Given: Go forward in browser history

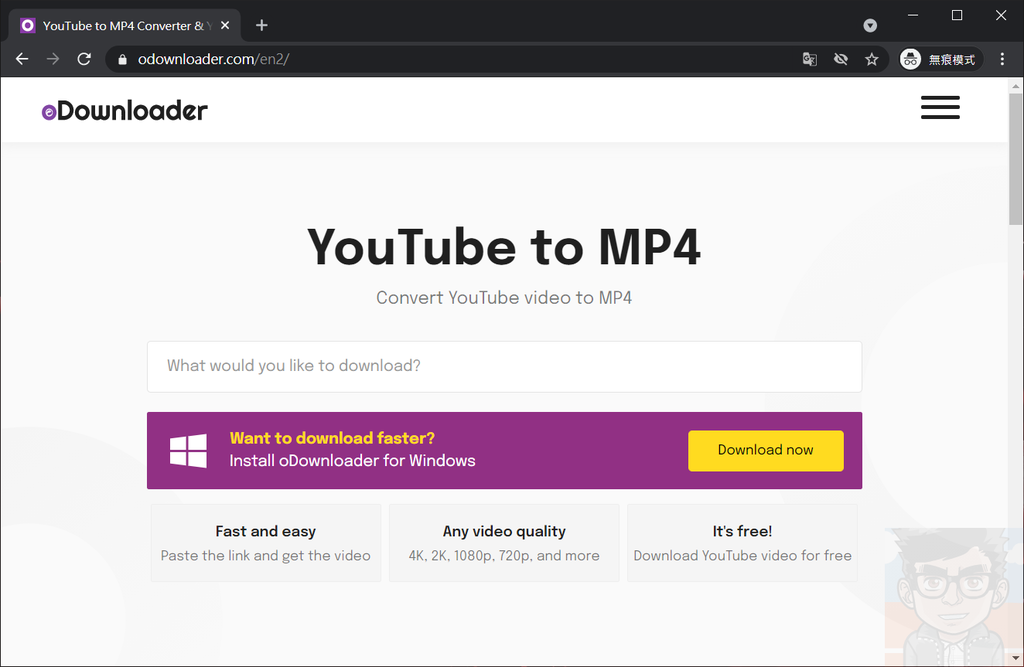Looking at the screenshot, I should [x=53, y=59].
